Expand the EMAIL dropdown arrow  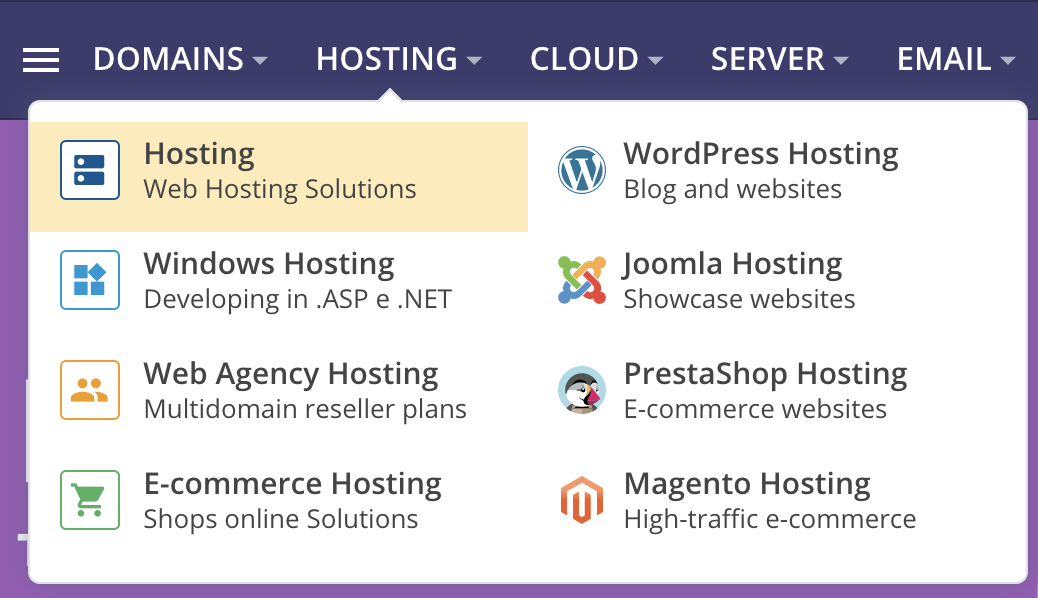(1008, 60)
